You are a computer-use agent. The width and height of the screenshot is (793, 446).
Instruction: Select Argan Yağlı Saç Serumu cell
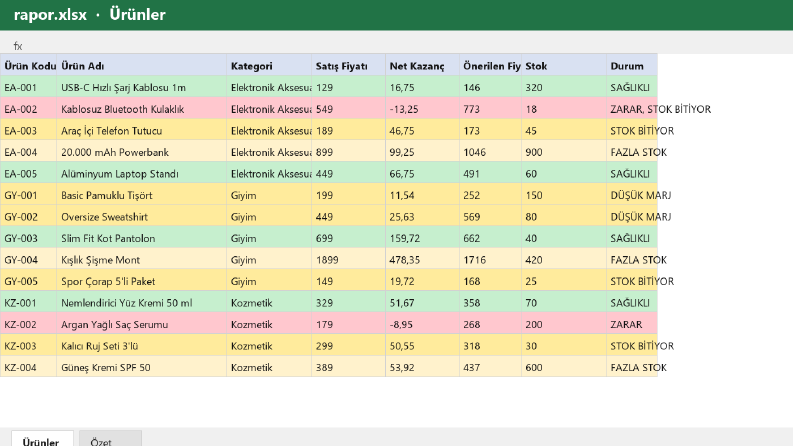[142, 324]
